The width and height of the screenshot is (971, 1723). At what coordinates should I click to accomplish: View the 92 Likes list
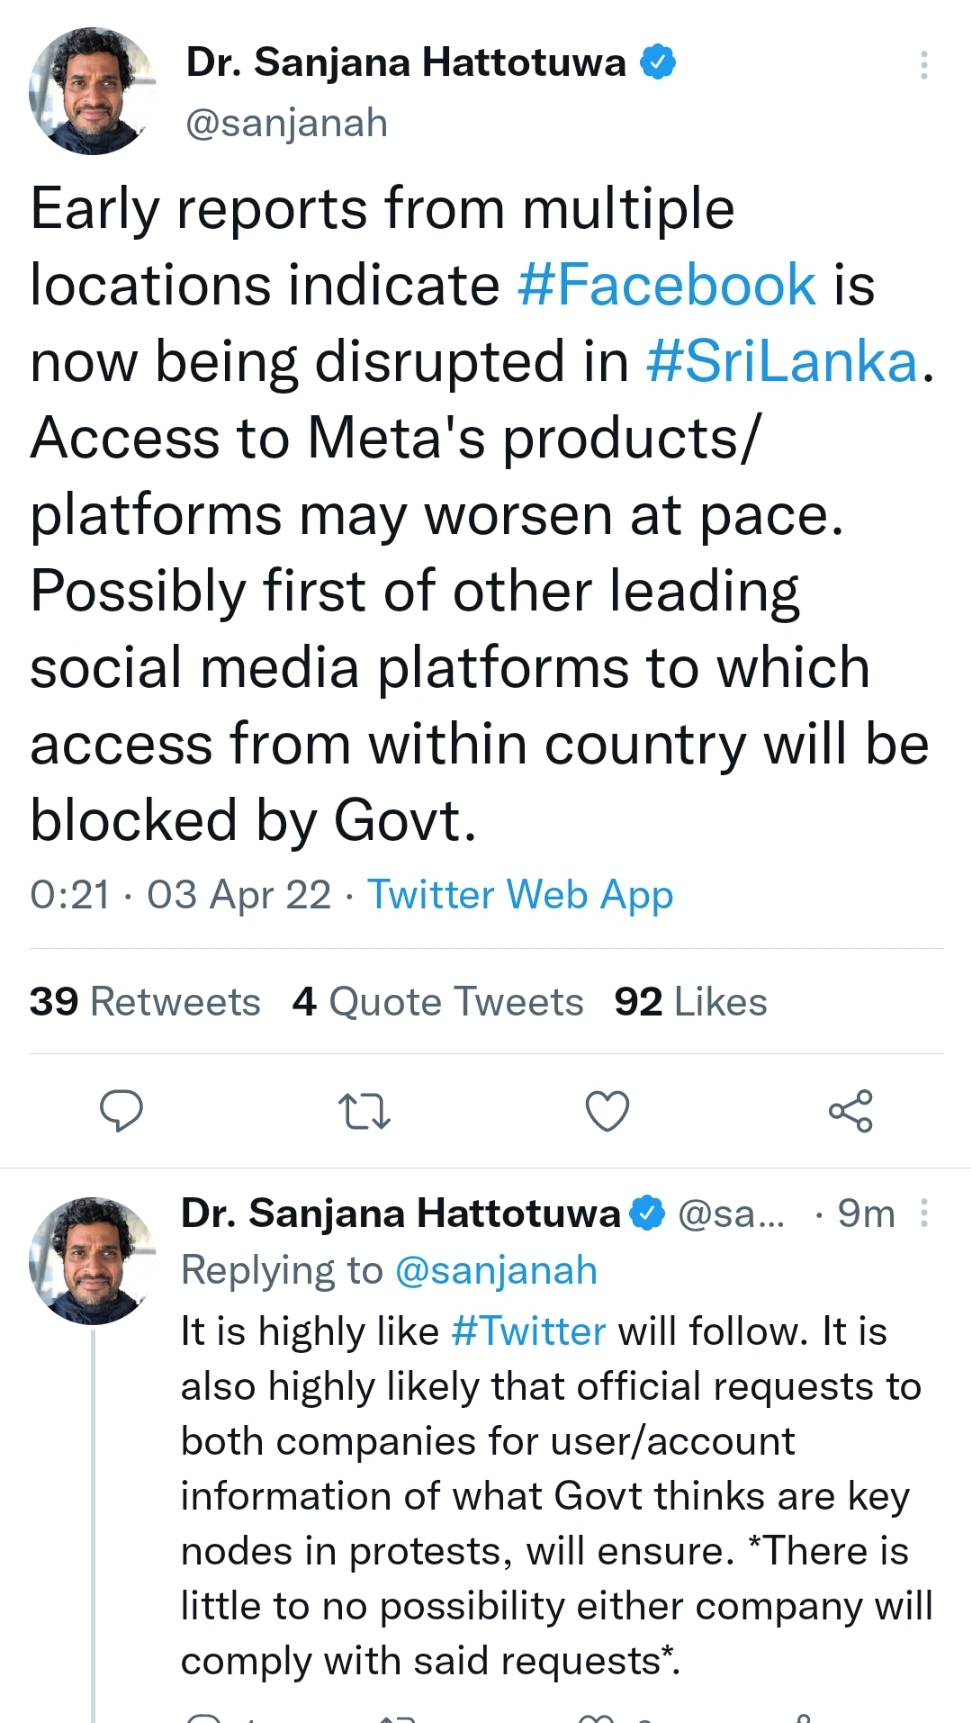[x=690, y=1001]
